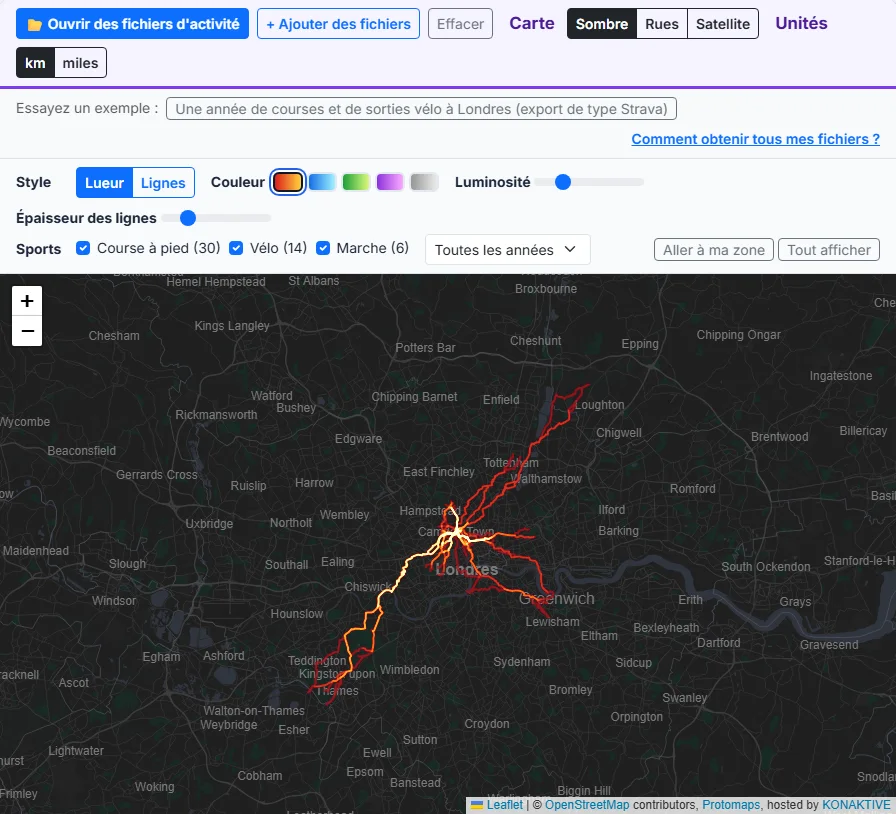The image size is (896, 814).
Task: Pick the blue color swatch
Action: (322, 182)
